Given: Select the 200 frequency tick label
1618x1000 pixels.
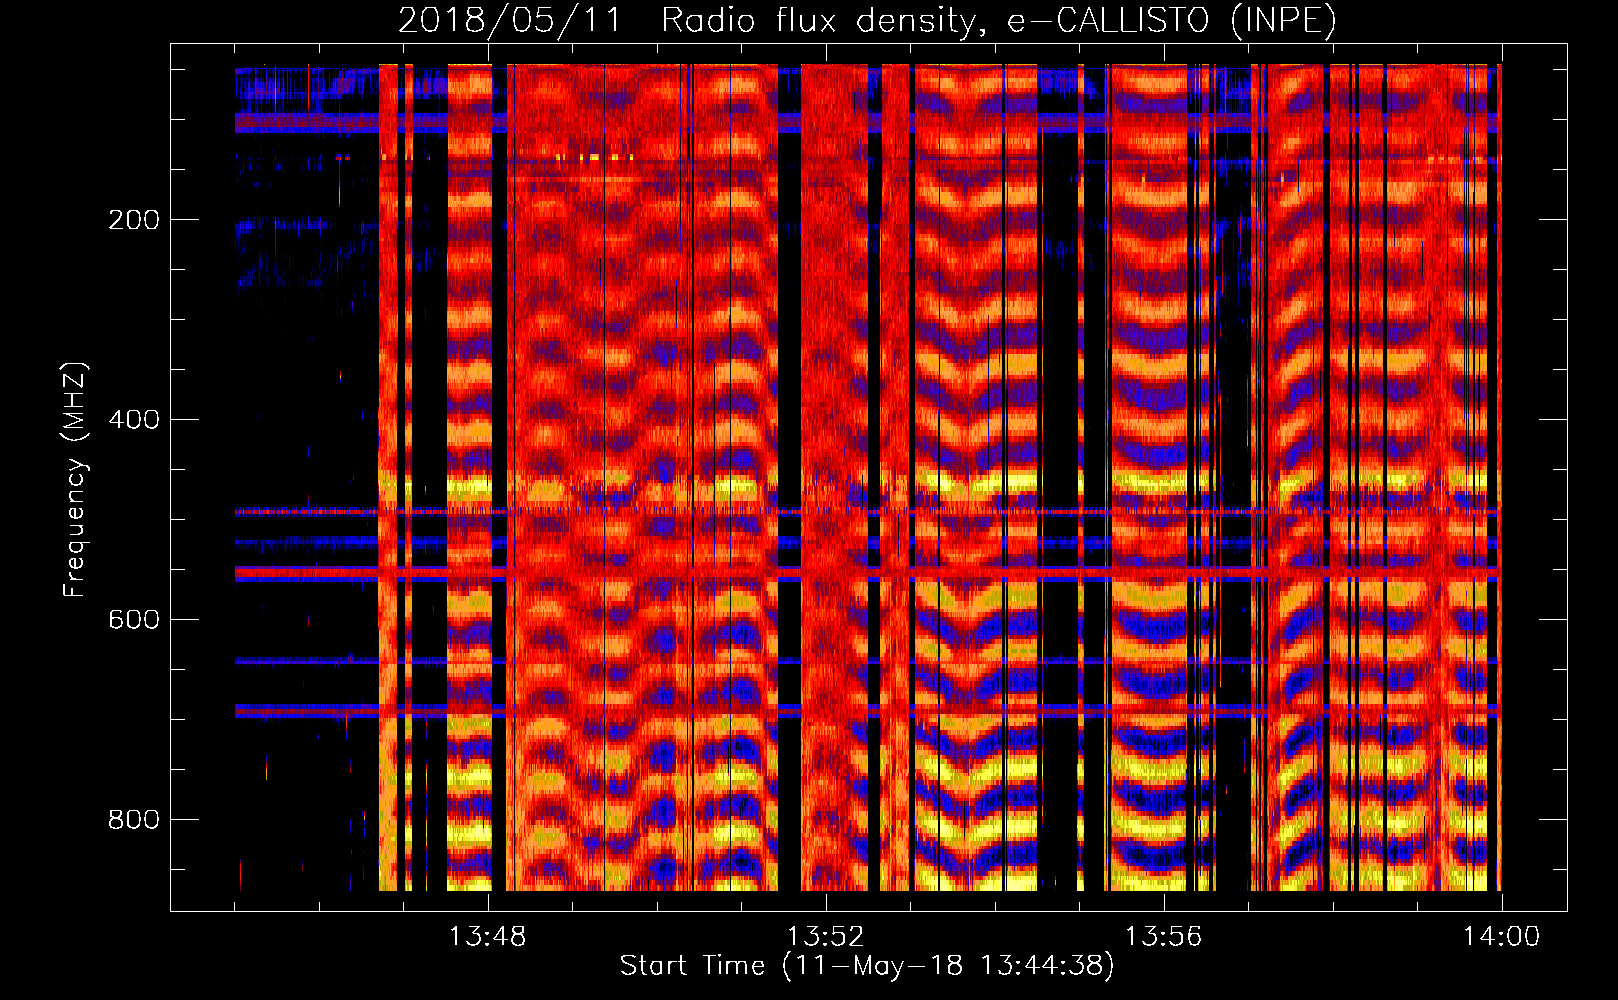Looking at the screenshot, I should pyautogui.click(x=133, y=220).
